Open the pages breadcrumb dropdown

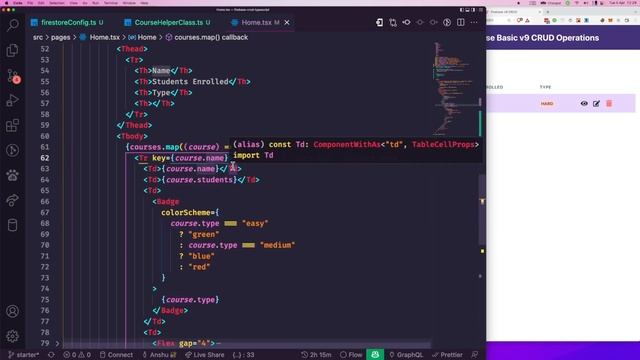click(x=60, y=37)
